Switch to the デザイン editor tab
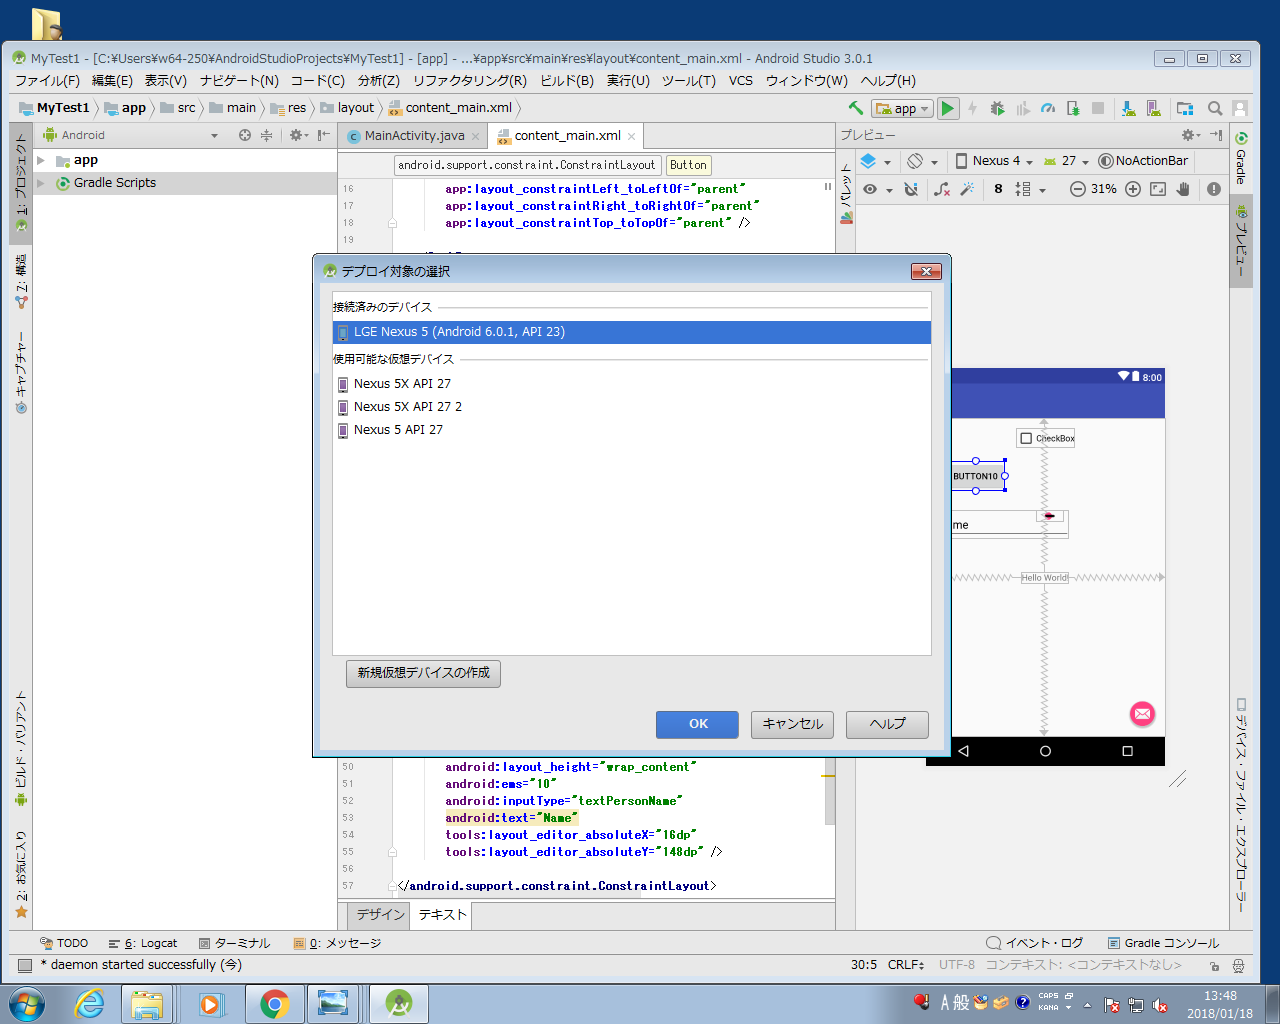Screen dimensions: 1280x1024 pos(381,914)
